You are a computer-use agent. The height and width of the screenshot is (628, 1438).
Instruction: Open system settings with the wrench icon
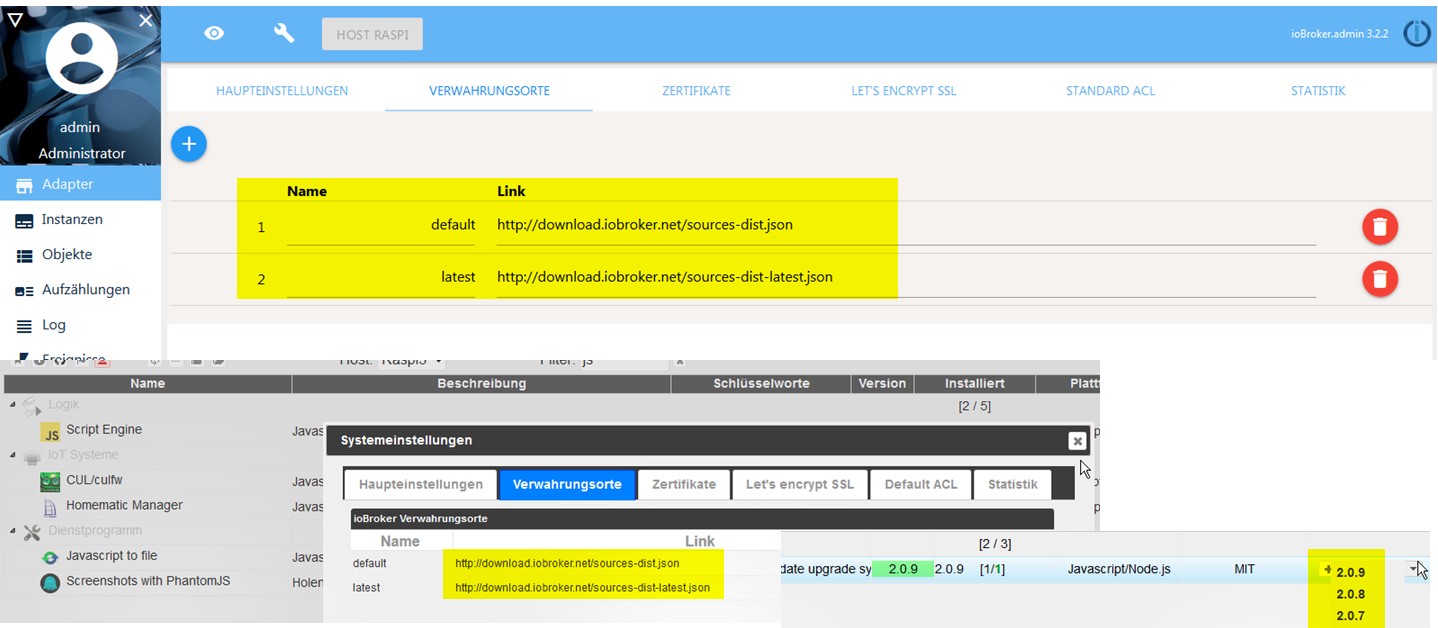[284, 33]
